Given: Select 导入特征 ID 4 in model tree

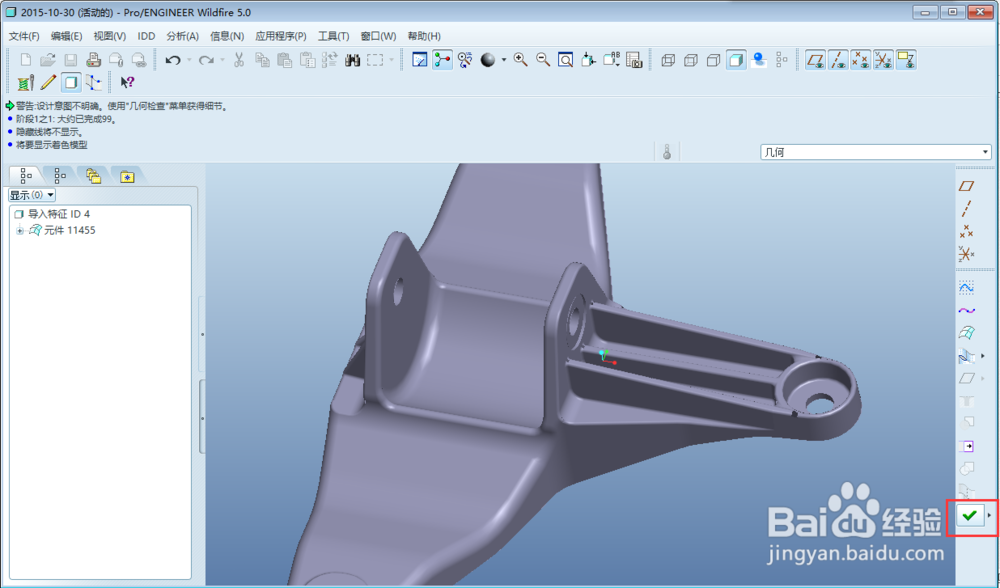Looking at the screenshot, I should coord(52,214).
